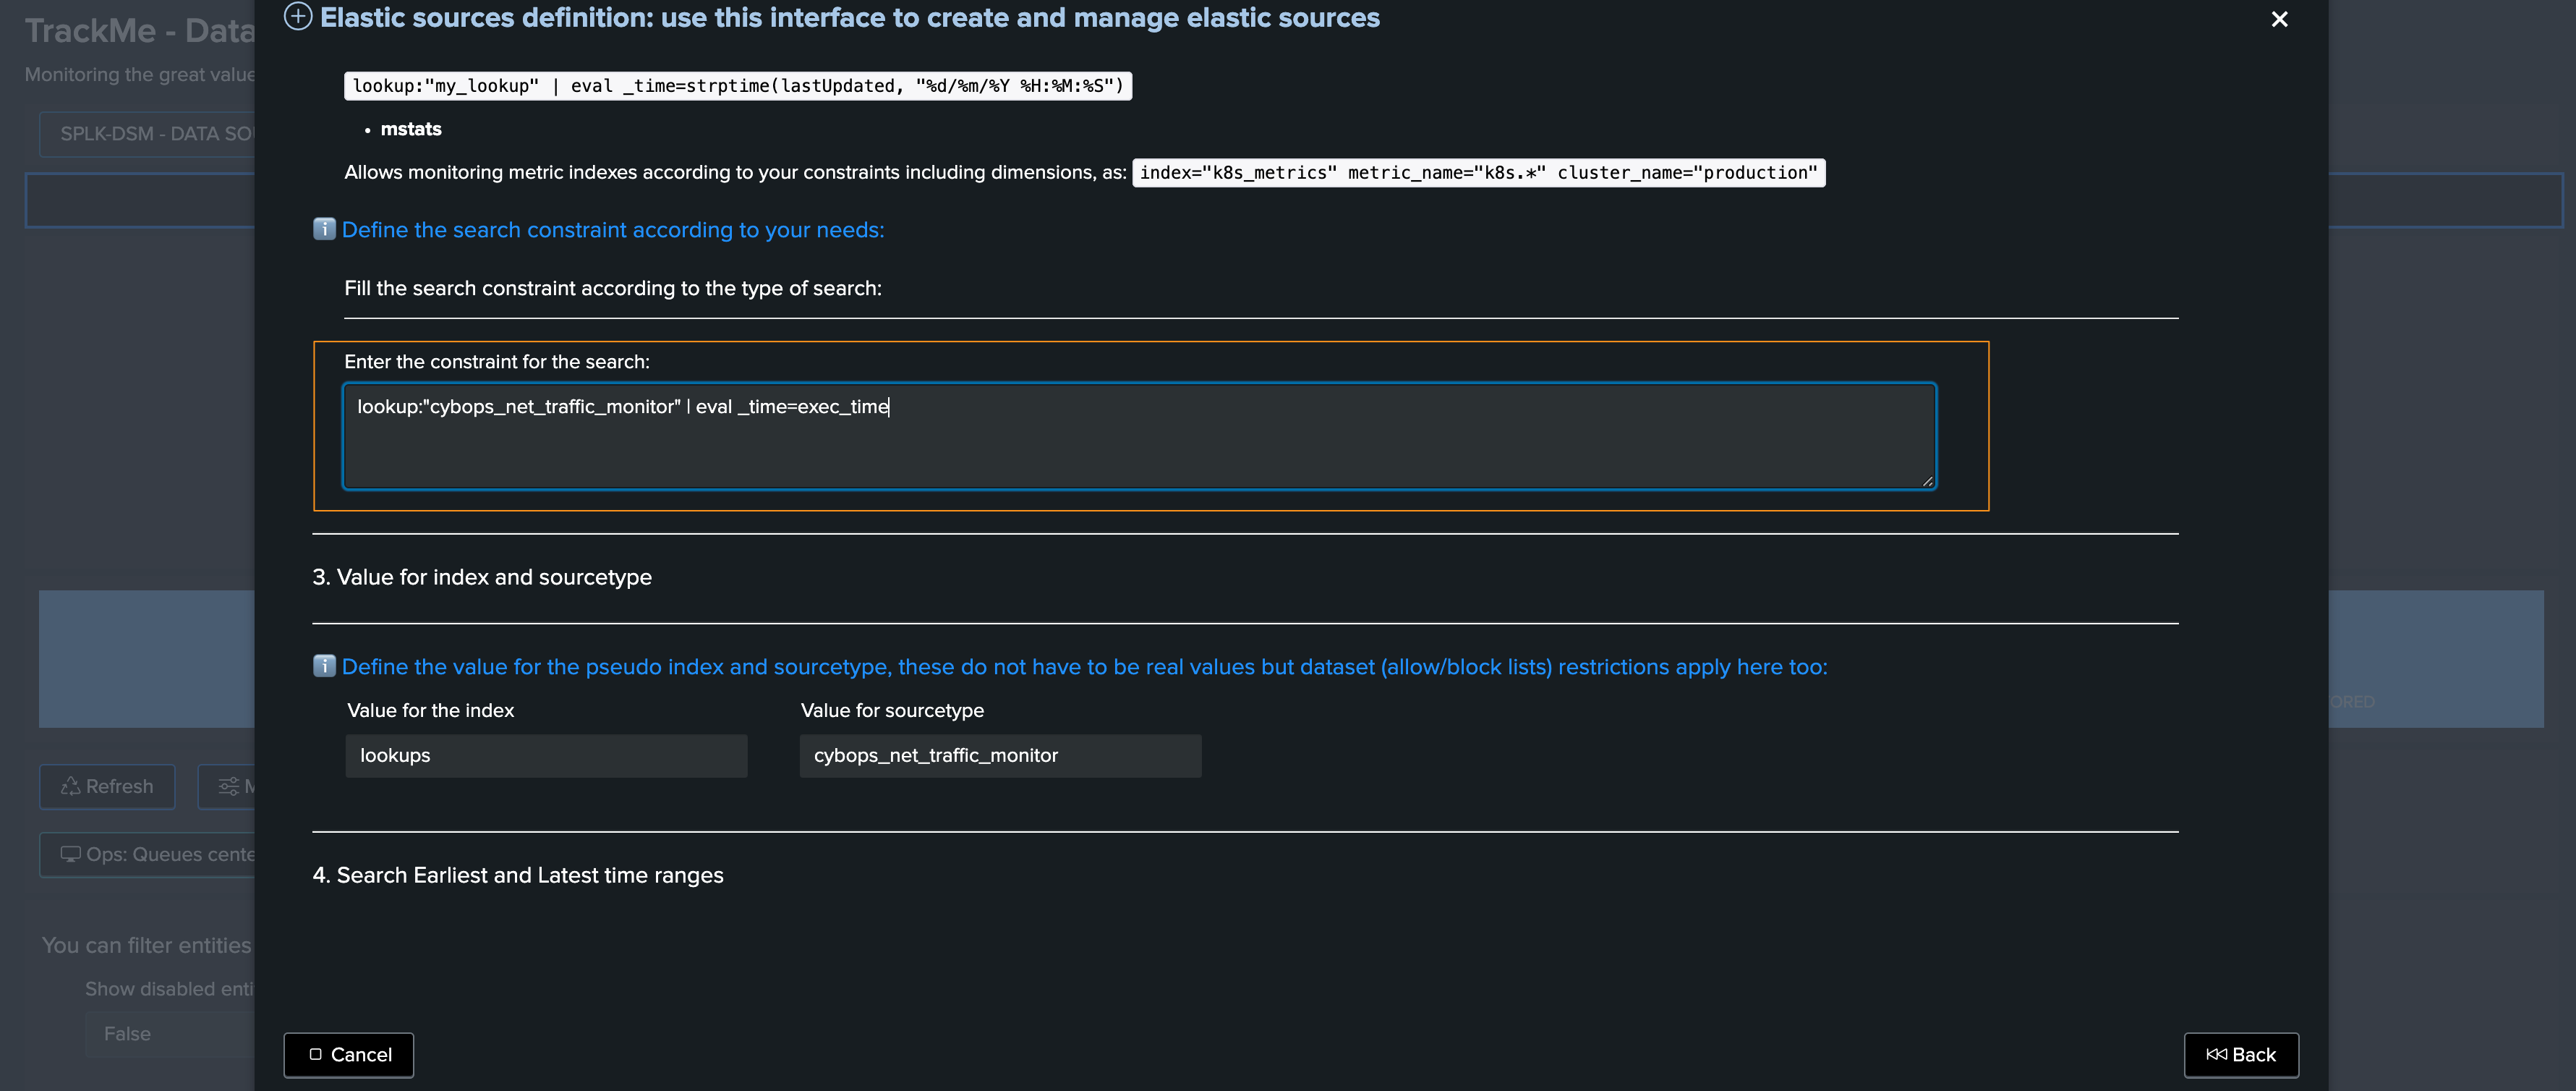The width and height of the screenshot is (2576, 1091).
Task: Click Ops: Queues center button behind dialog
Action: point(148,855)
